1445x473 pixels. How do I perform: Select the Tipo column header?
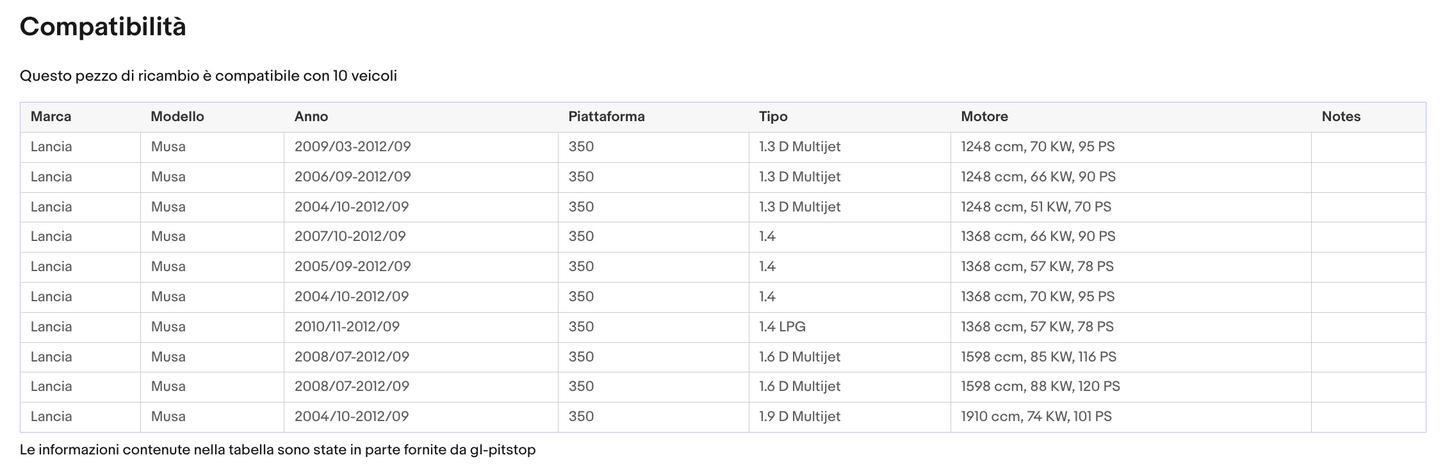(773, 117)
